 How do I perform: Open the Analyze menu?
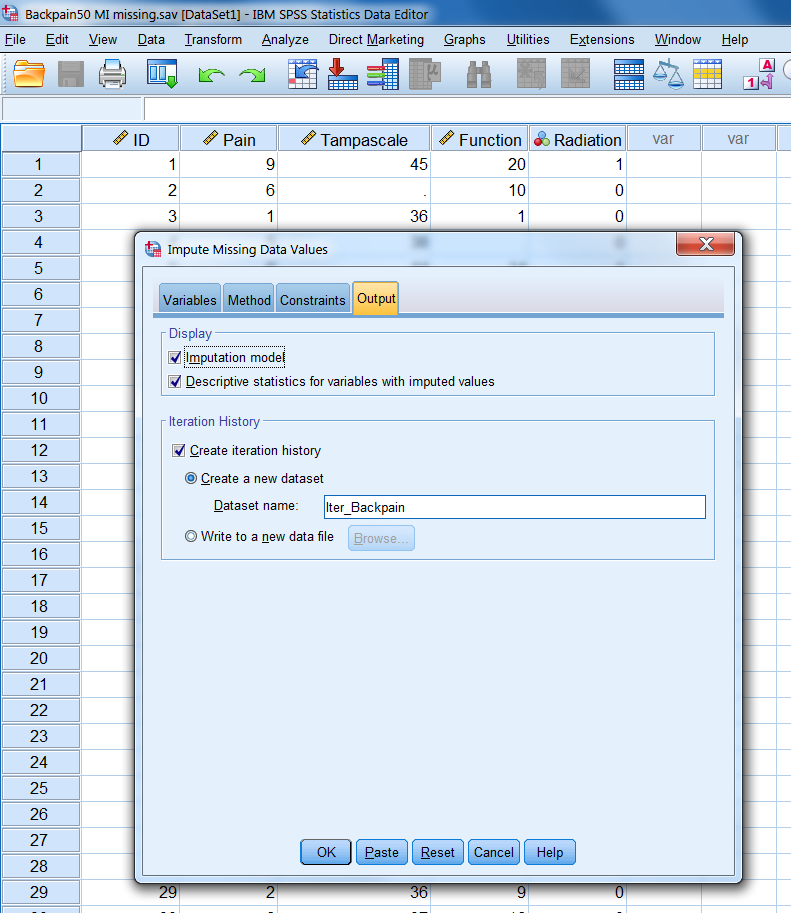[285, 40]
